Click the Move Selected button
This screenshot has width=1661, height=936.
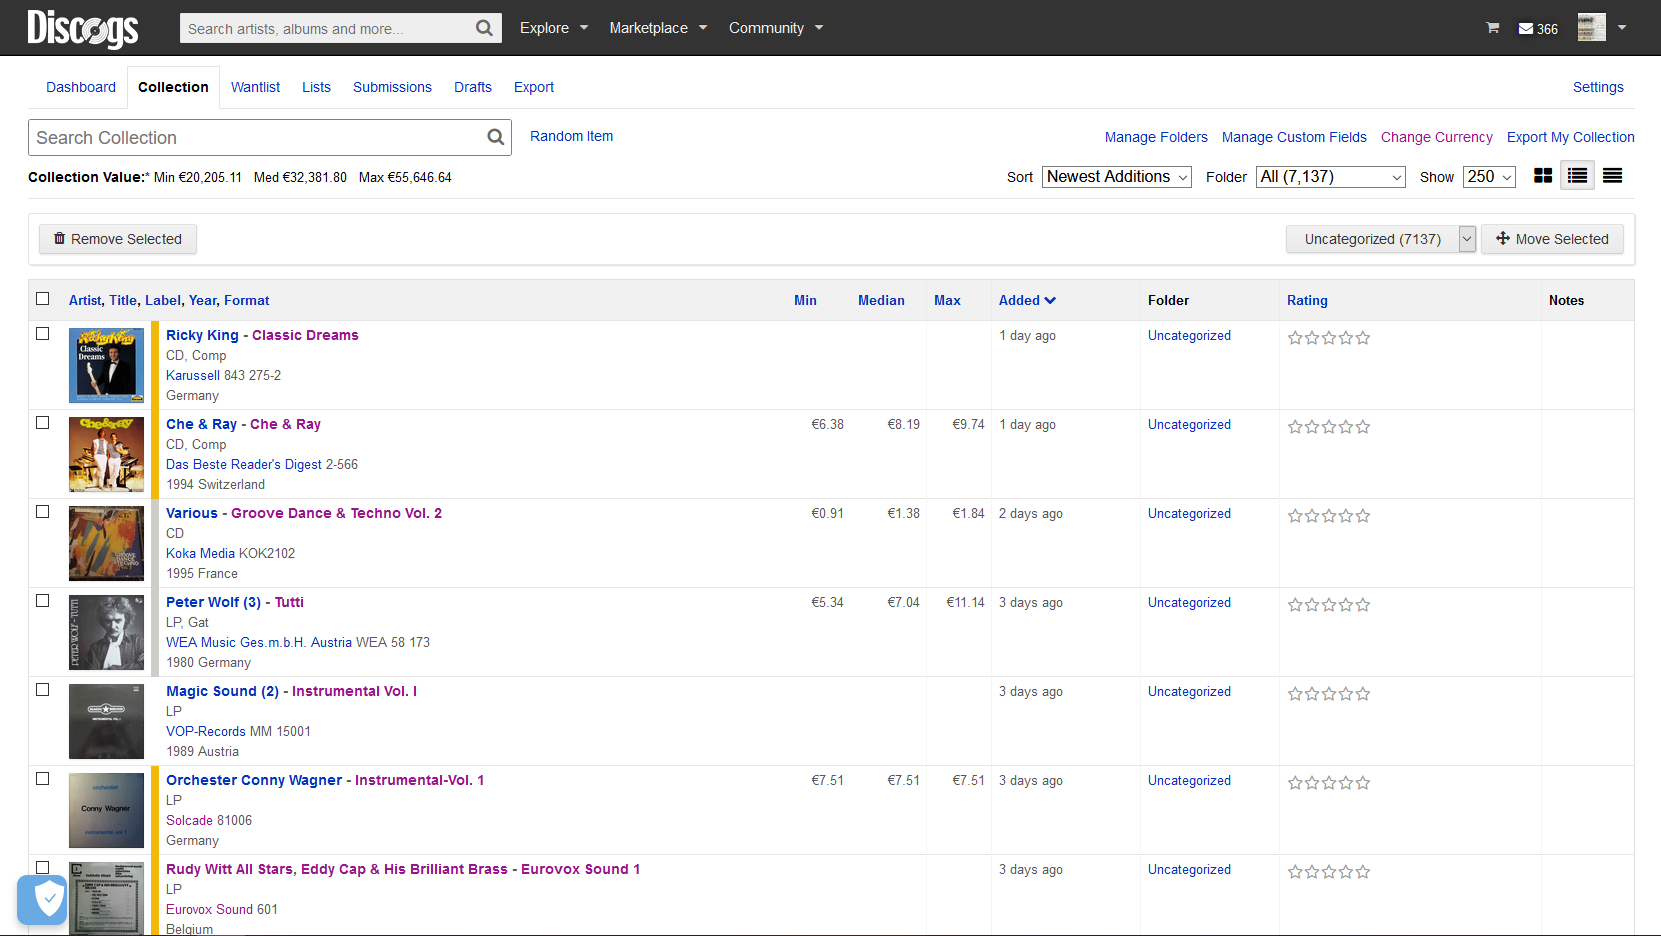1552,239
